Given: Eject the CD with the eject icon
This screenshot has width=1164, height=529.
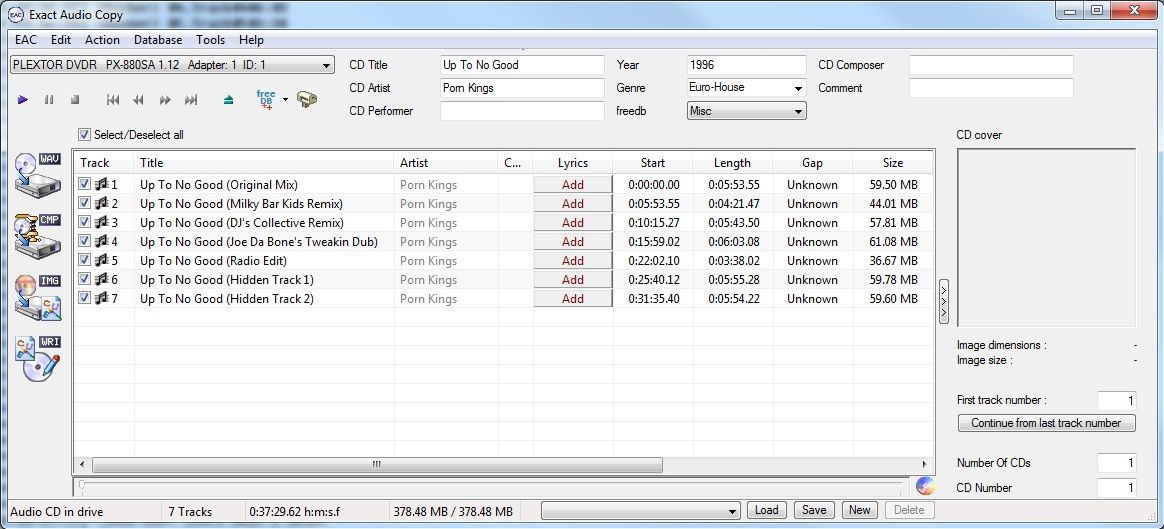Looking at the screenshot, I should coord(229,99).
